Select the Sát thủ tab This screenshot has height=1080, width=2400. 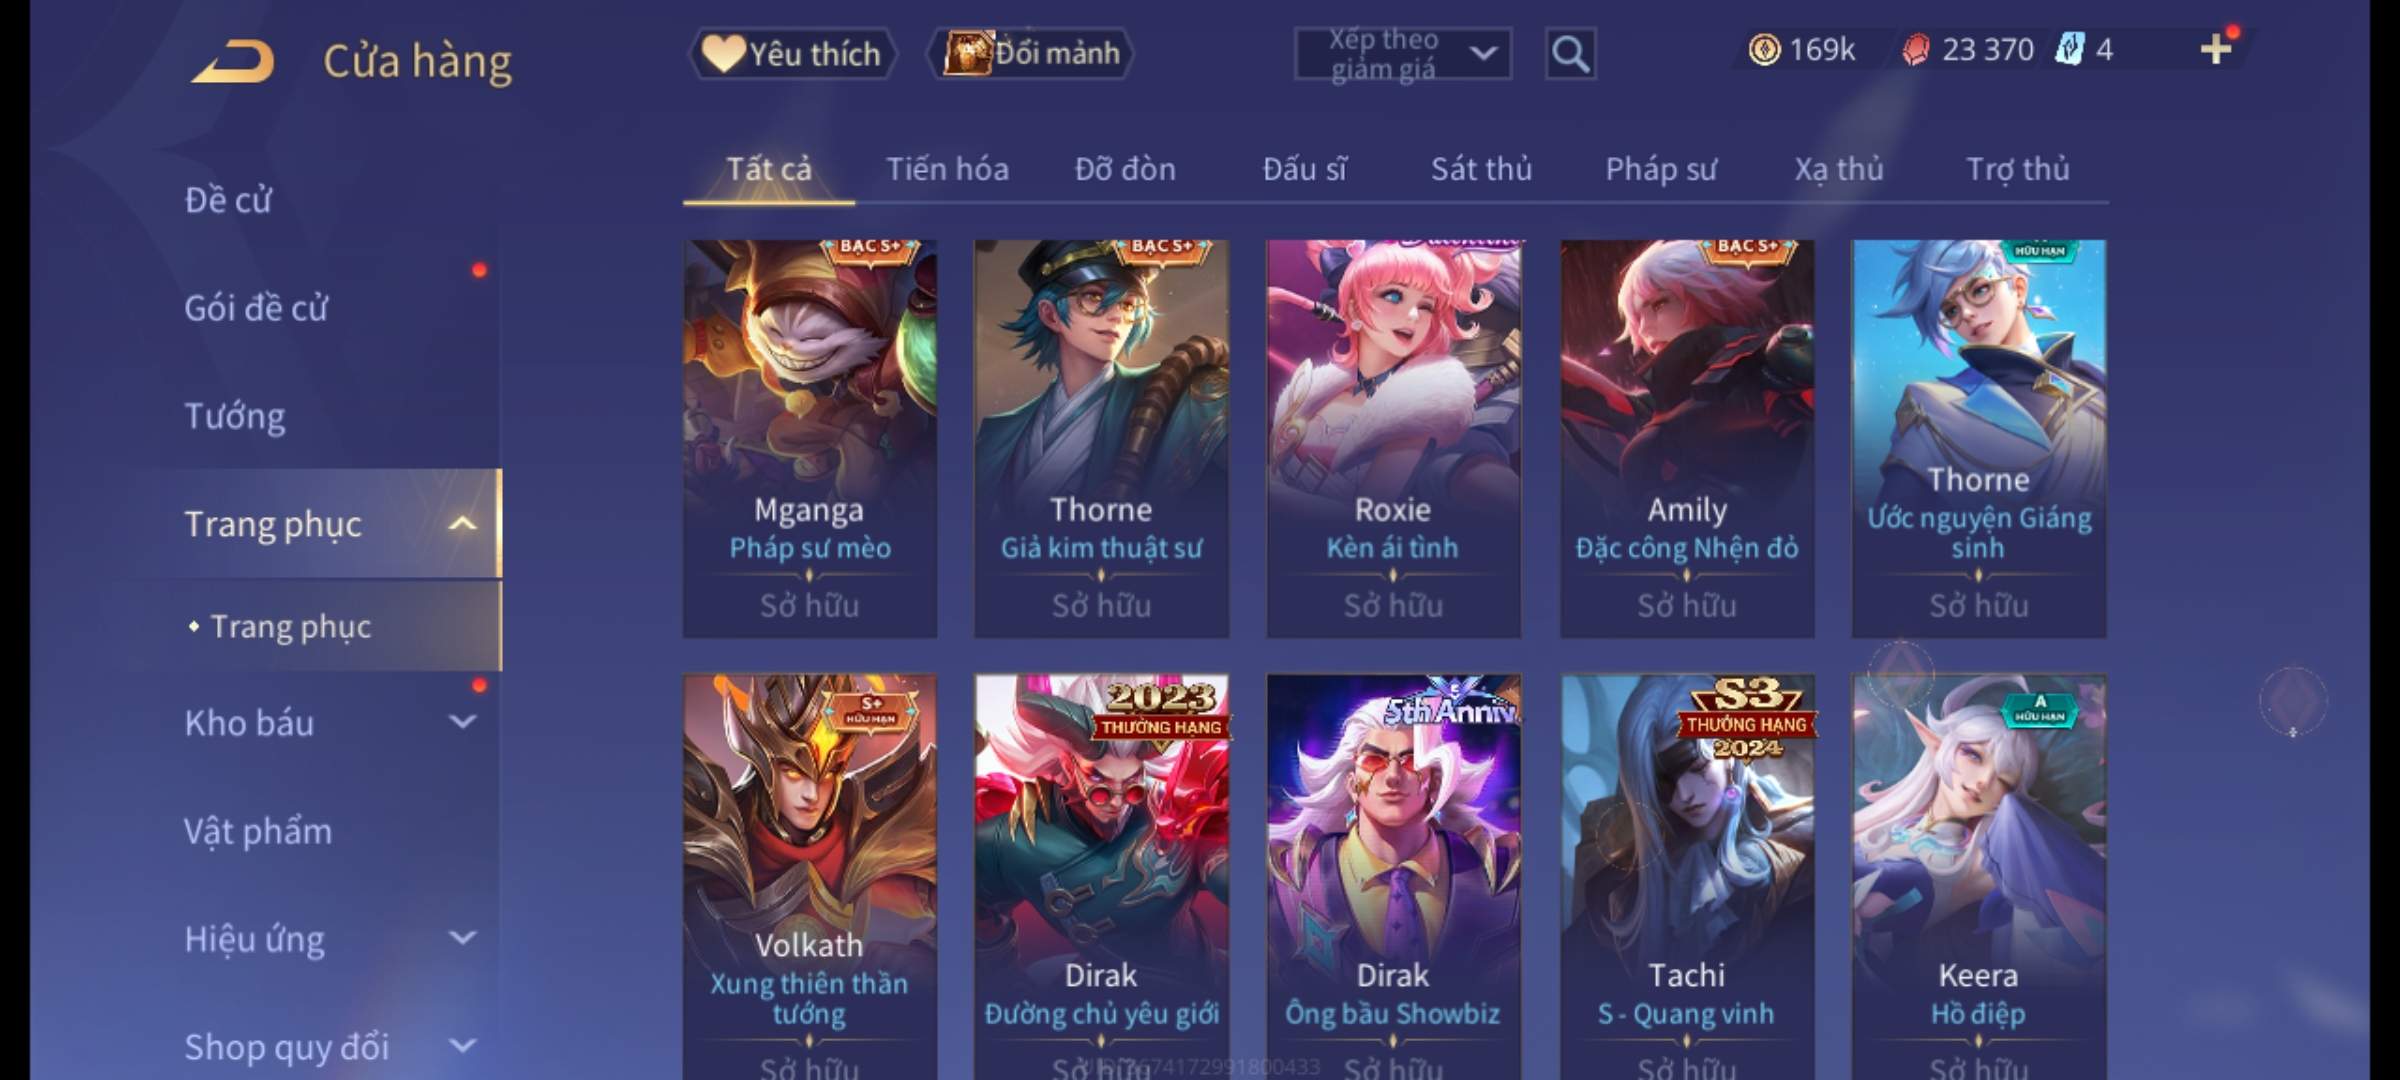pos(1481,169)
